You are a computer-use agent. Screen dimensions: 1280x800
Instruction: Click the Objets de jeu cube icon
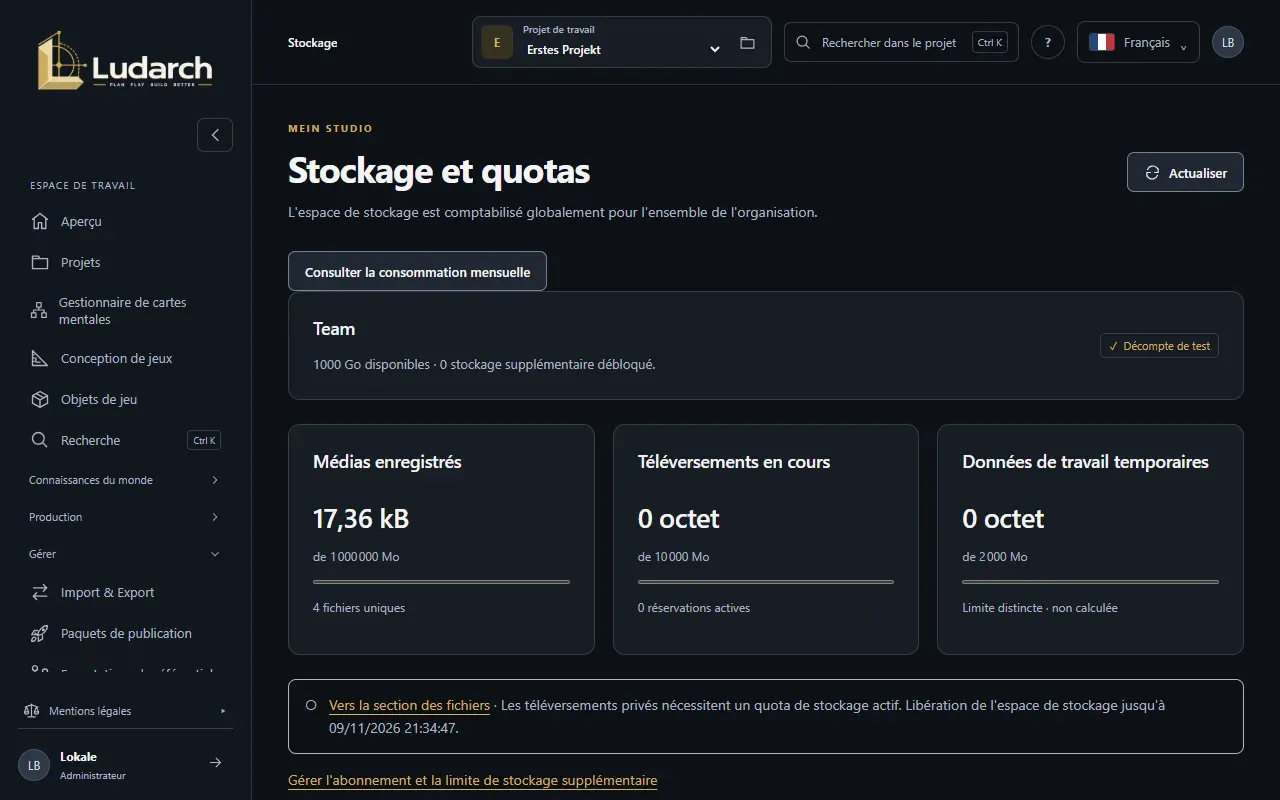40,399
